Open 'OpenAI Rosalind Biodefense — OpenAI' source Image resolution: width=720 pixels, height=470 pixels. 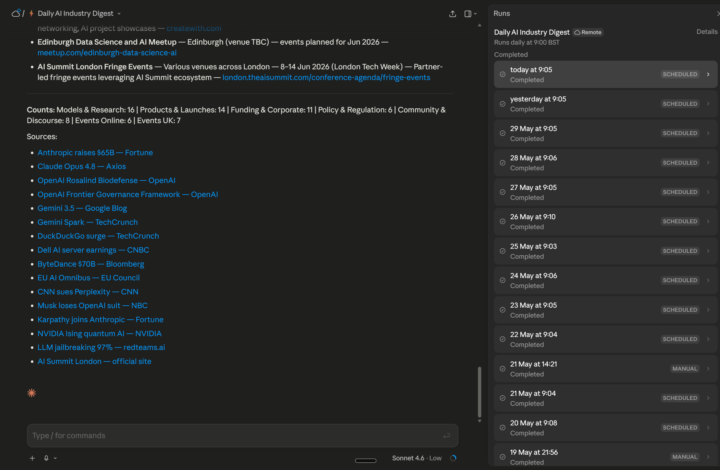(x=106, y=180)
